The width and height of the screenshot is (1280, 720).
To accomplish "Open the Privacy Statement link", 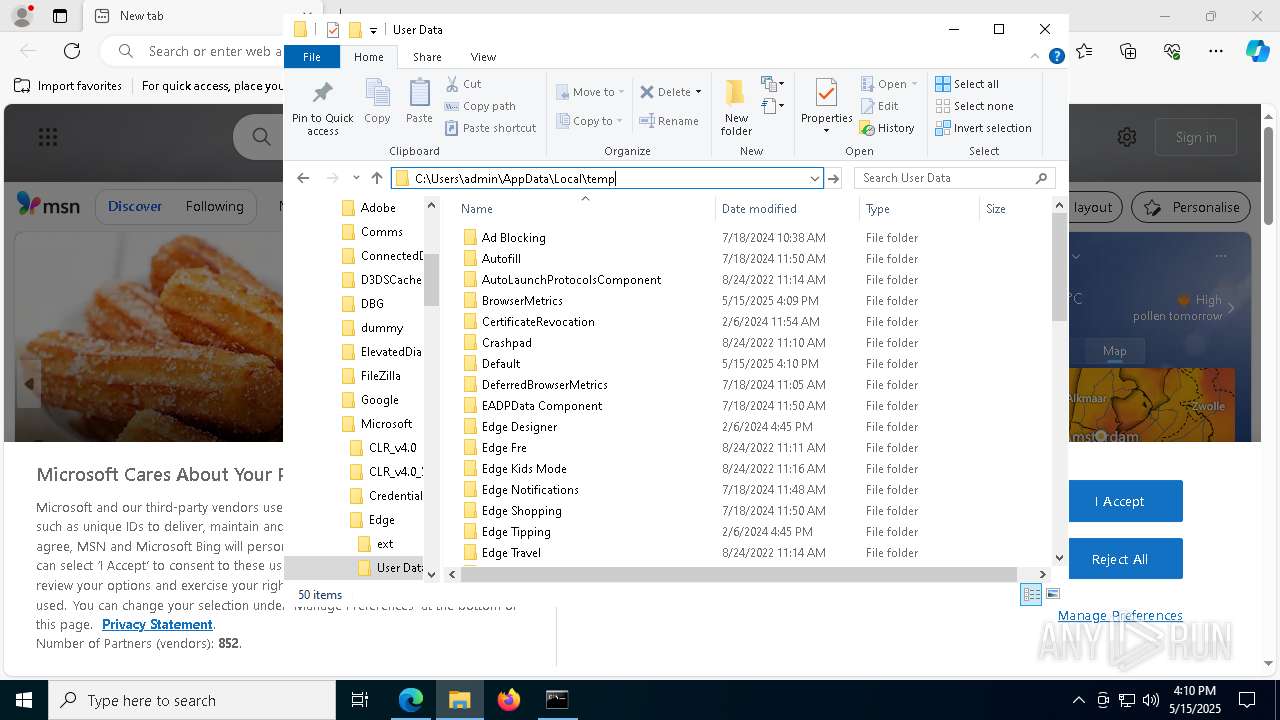I will pos(157,624).
